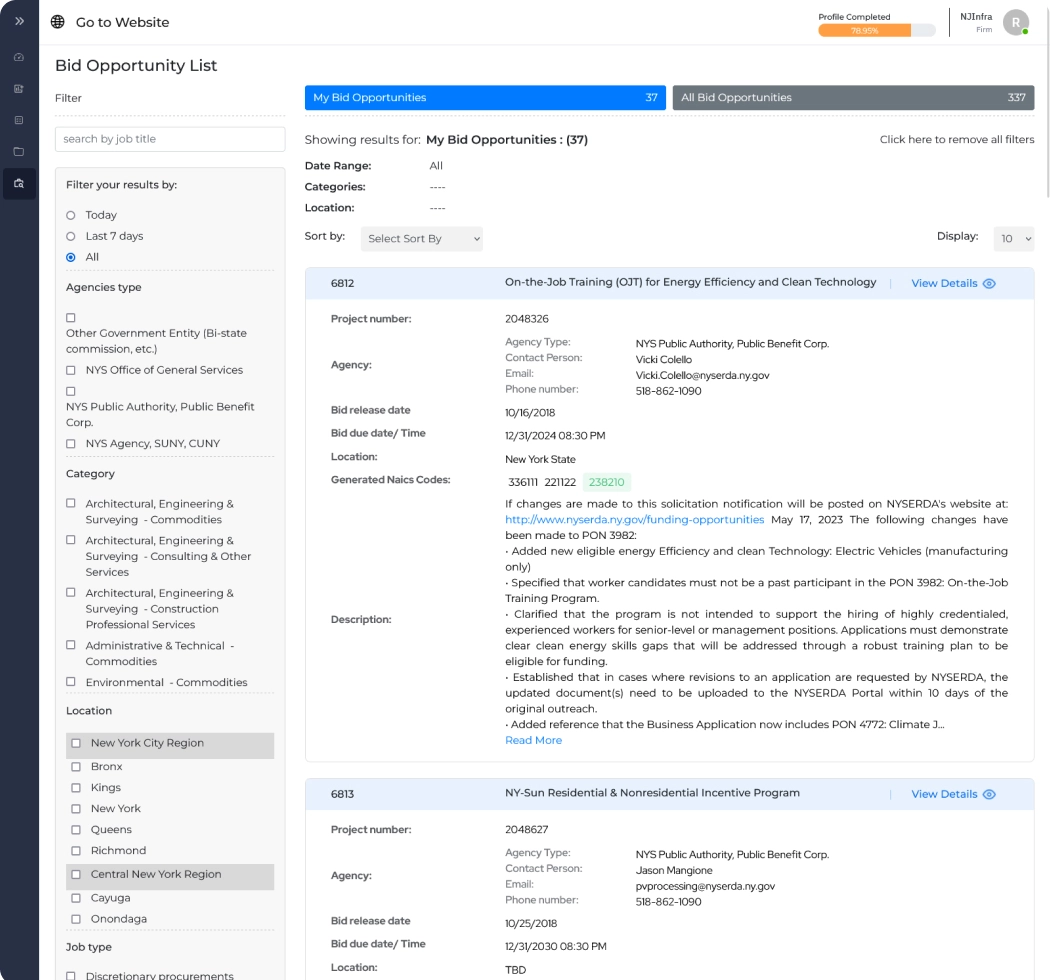Open the Display results count dropdown

(x=1013, y=239)
